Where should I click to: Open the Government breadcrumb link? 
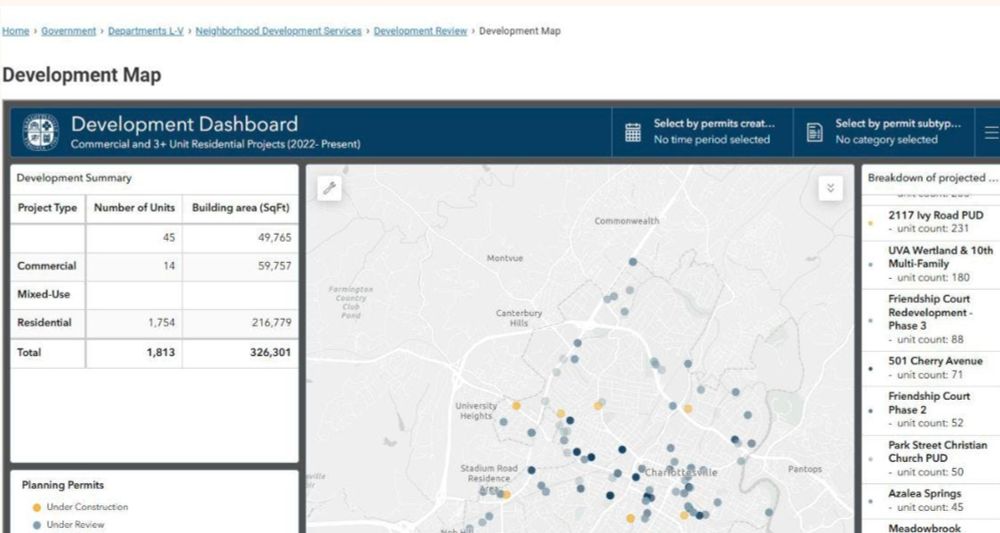[x=68, y=31]
